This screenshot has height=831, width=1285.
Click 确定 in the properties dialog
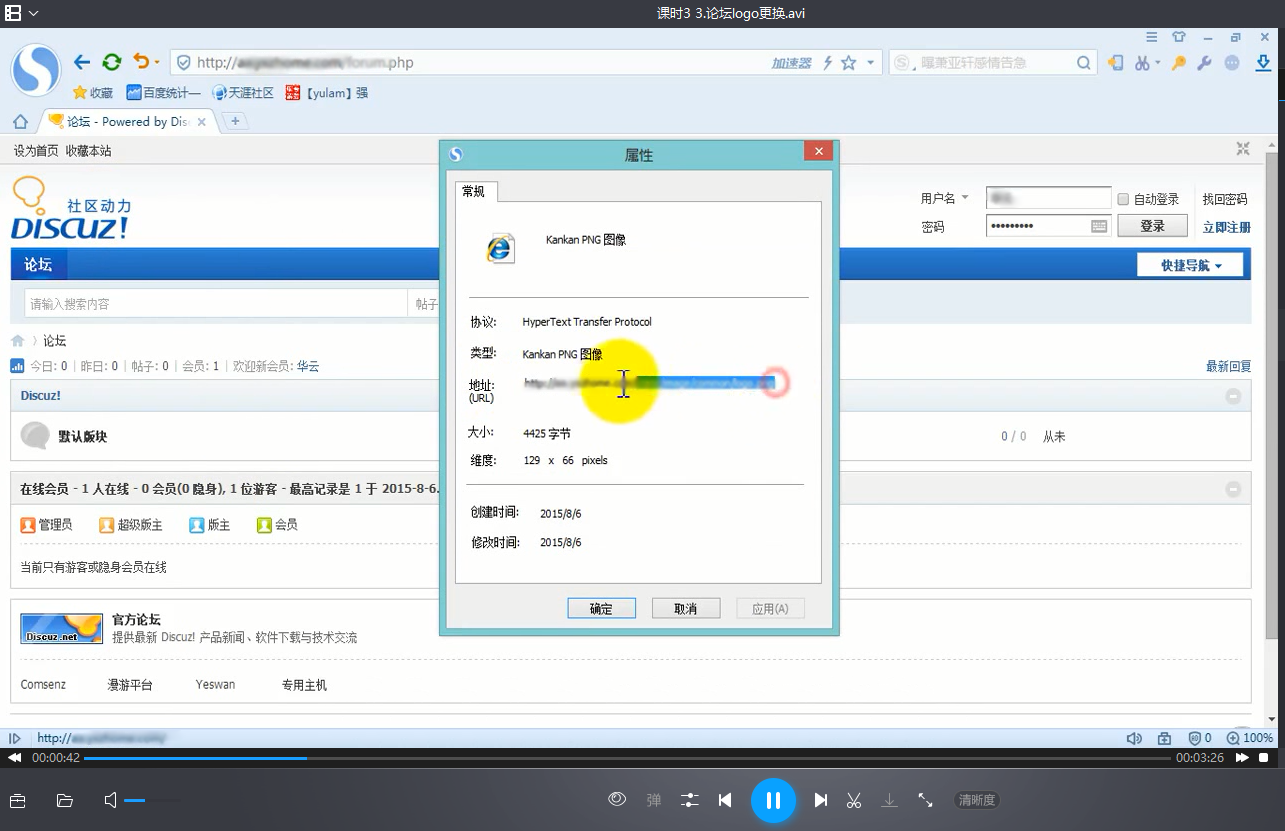[x=601, y=608]
